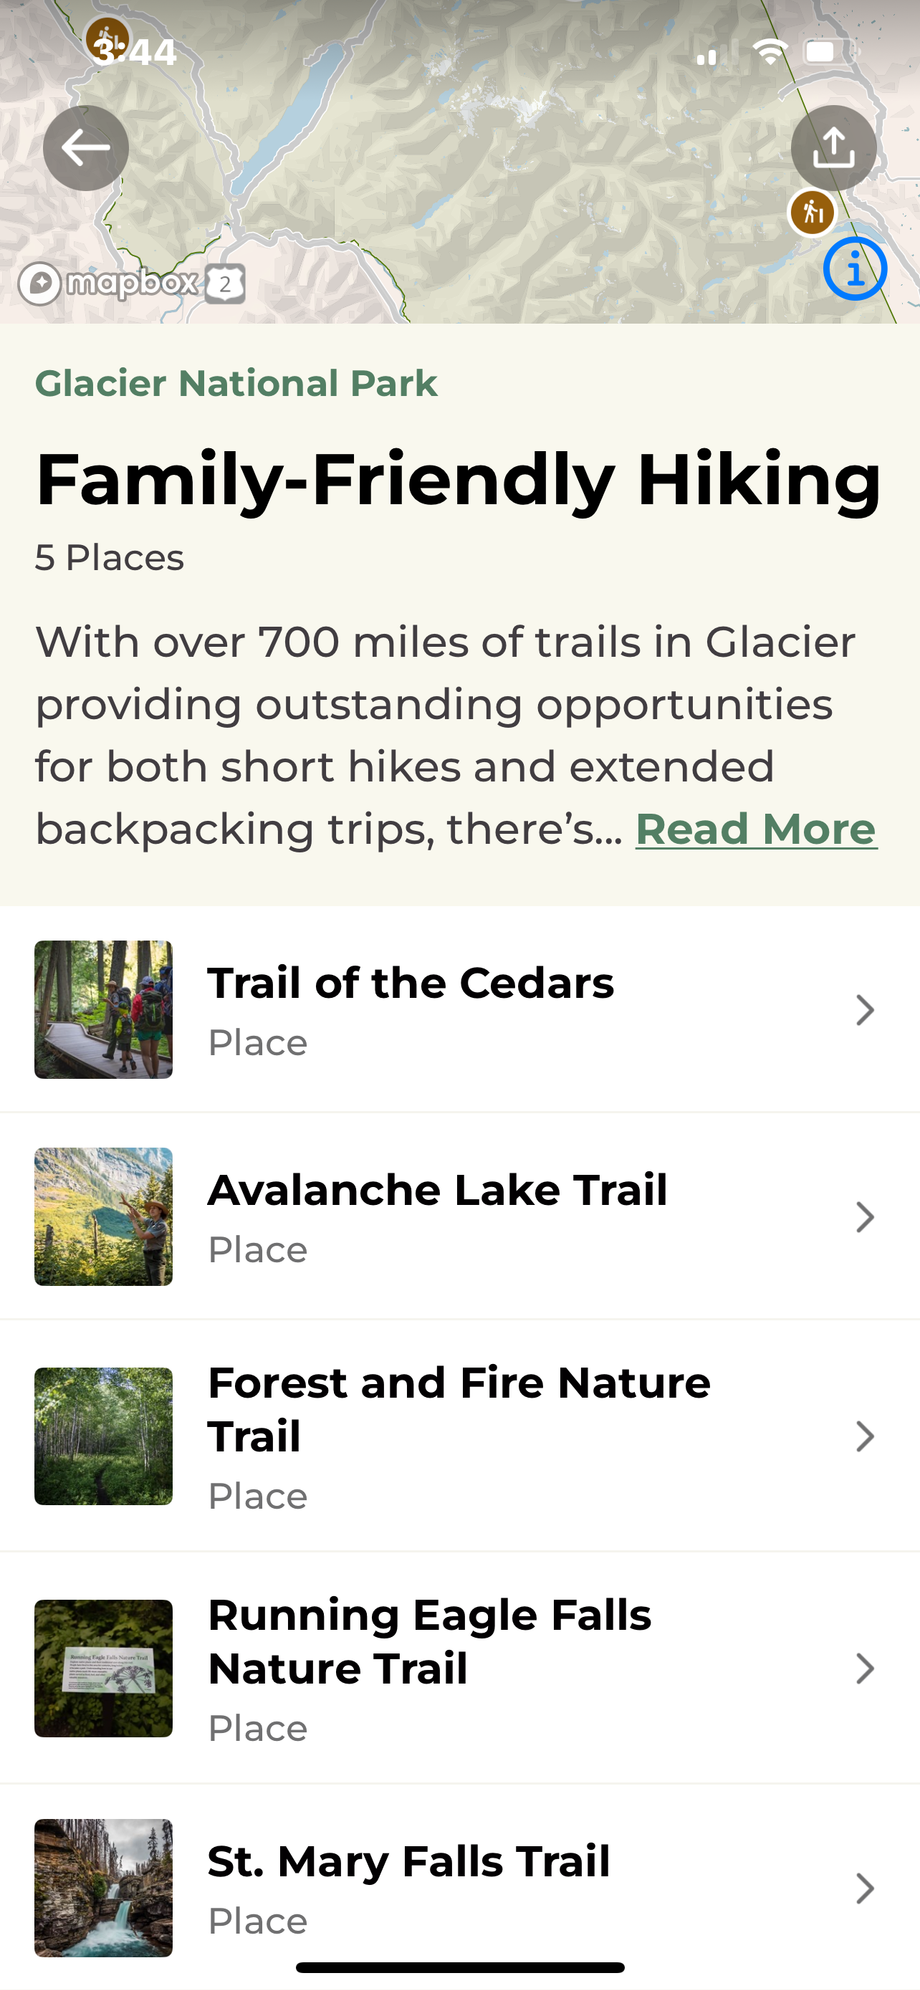920x1990 pixels.
Task: Tap the back arrow button
Action: pyautogui.click(x=86, y=148)
